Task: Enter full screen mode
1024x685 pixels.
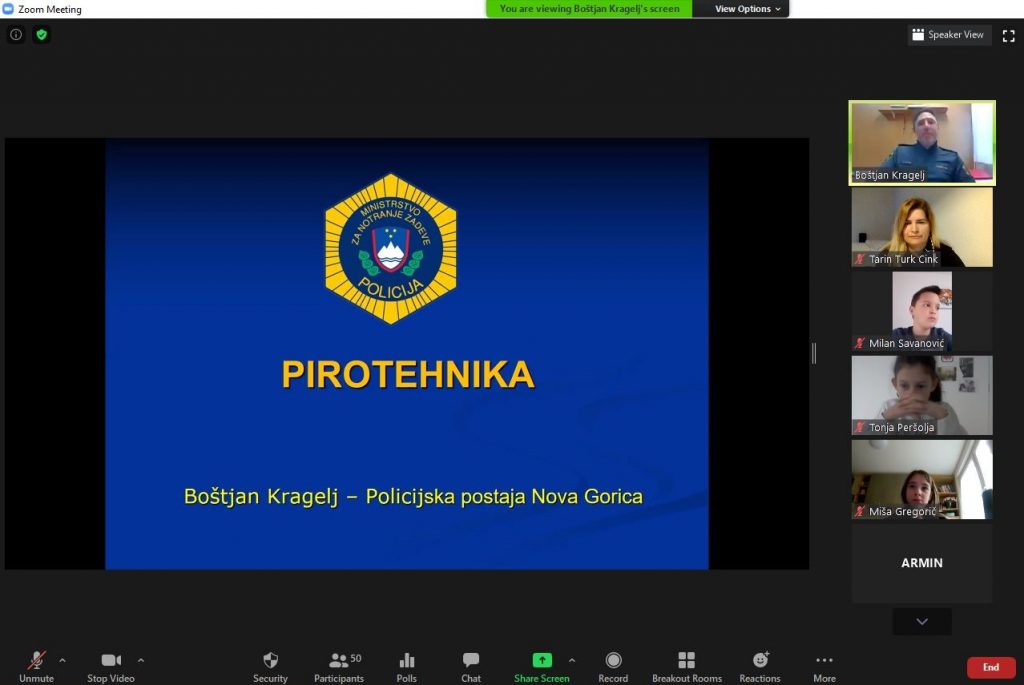Action: [x=1008, y=36]
